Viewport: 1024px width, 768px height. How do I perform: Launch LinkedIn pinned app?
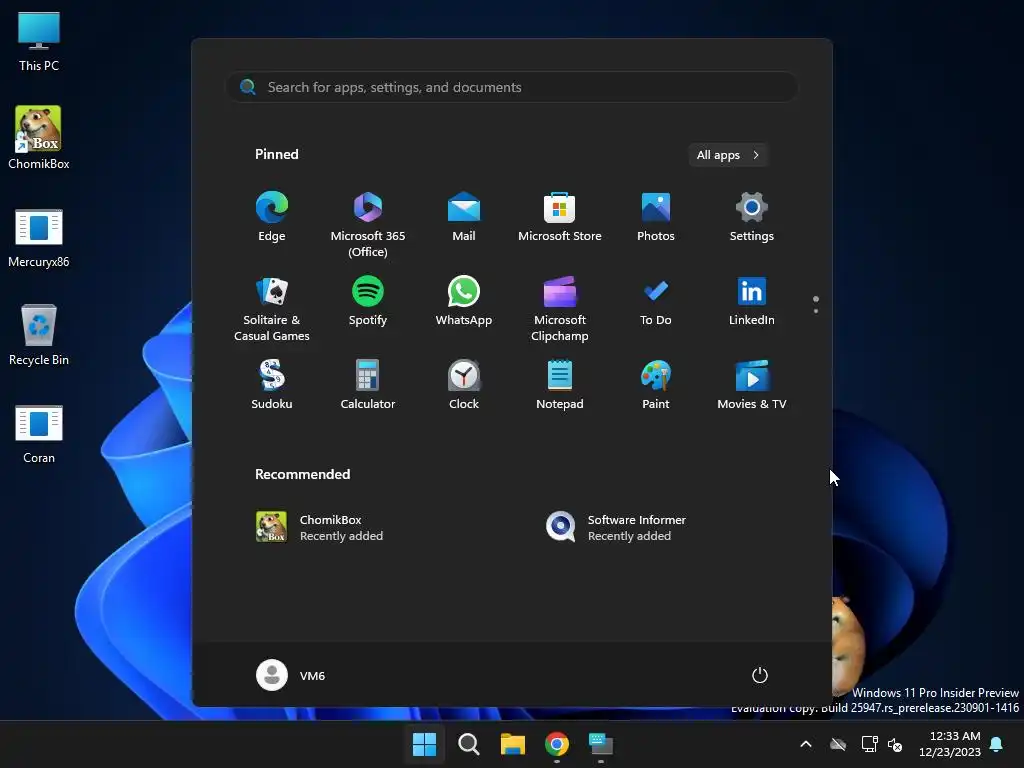point(752,302)
